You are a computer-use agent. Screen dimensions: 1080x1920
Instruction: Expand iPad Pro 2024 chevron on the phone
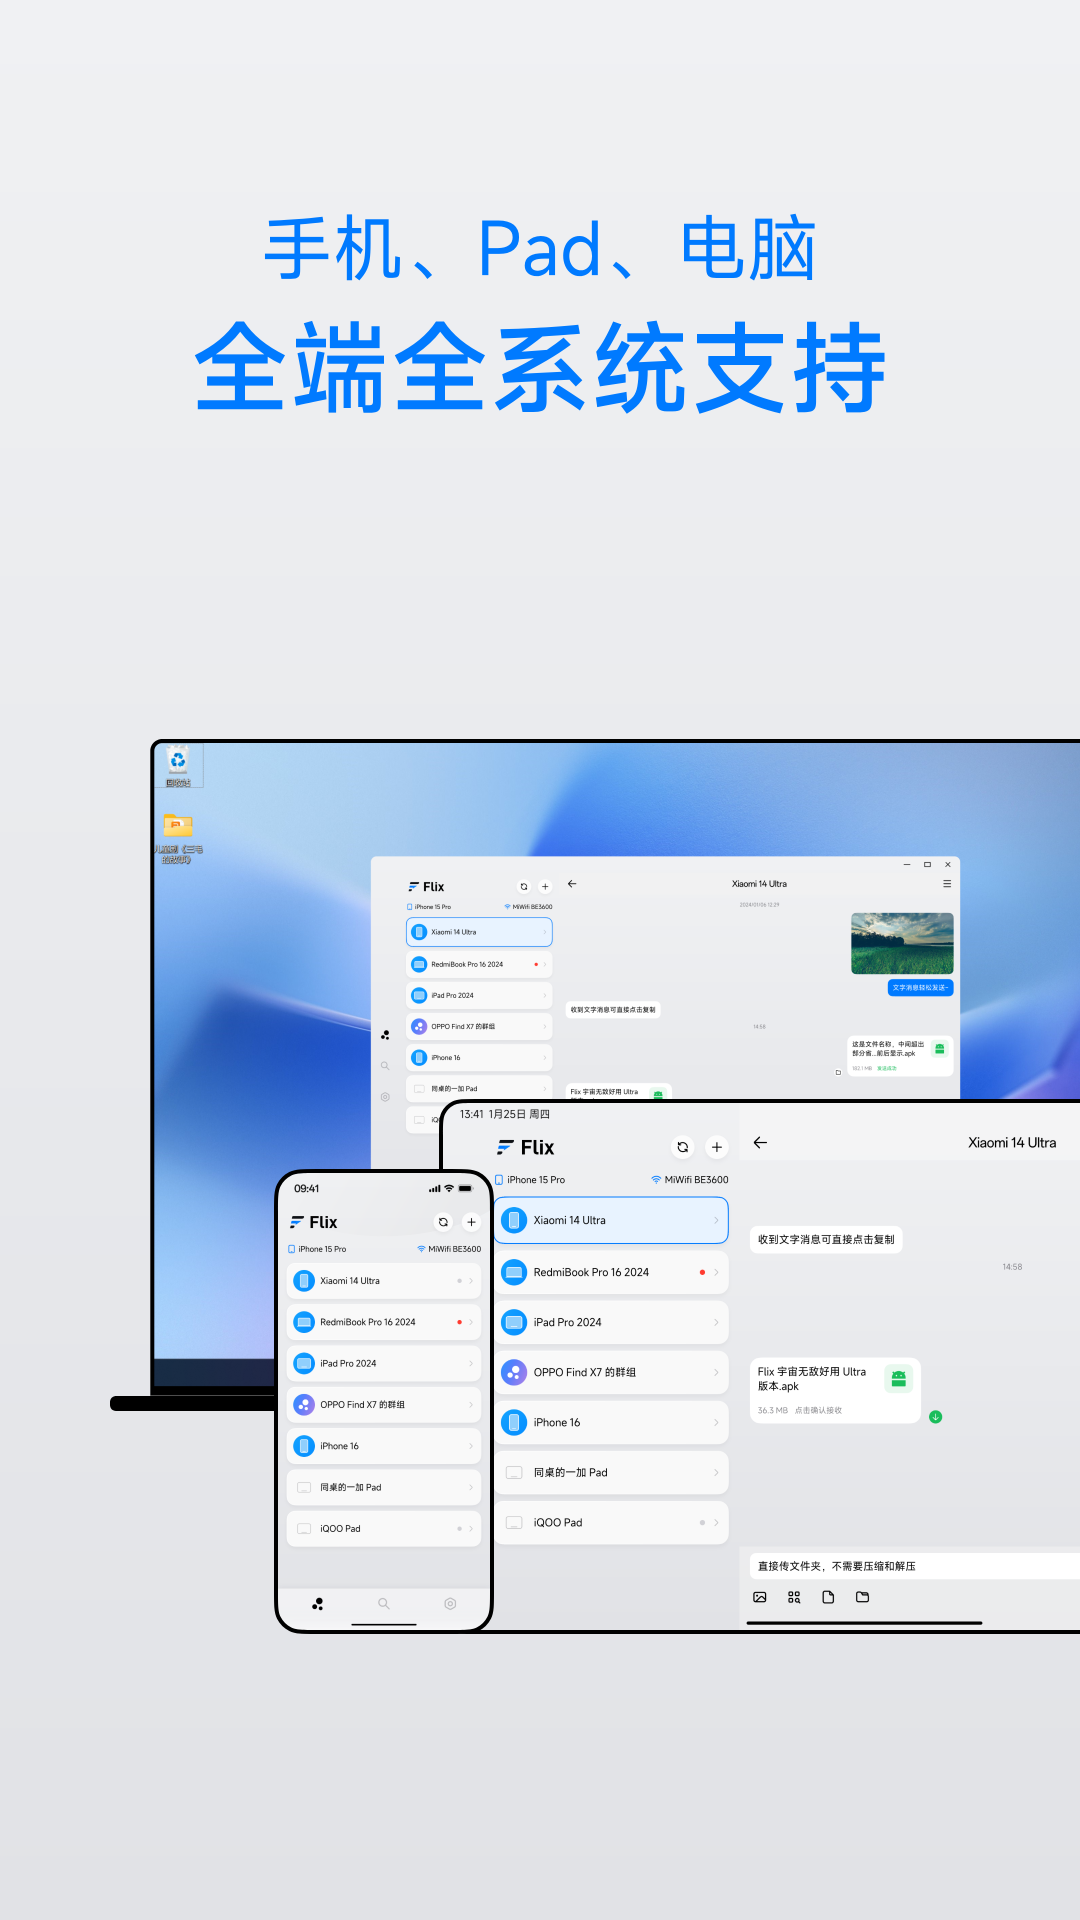coord(471,1363)
